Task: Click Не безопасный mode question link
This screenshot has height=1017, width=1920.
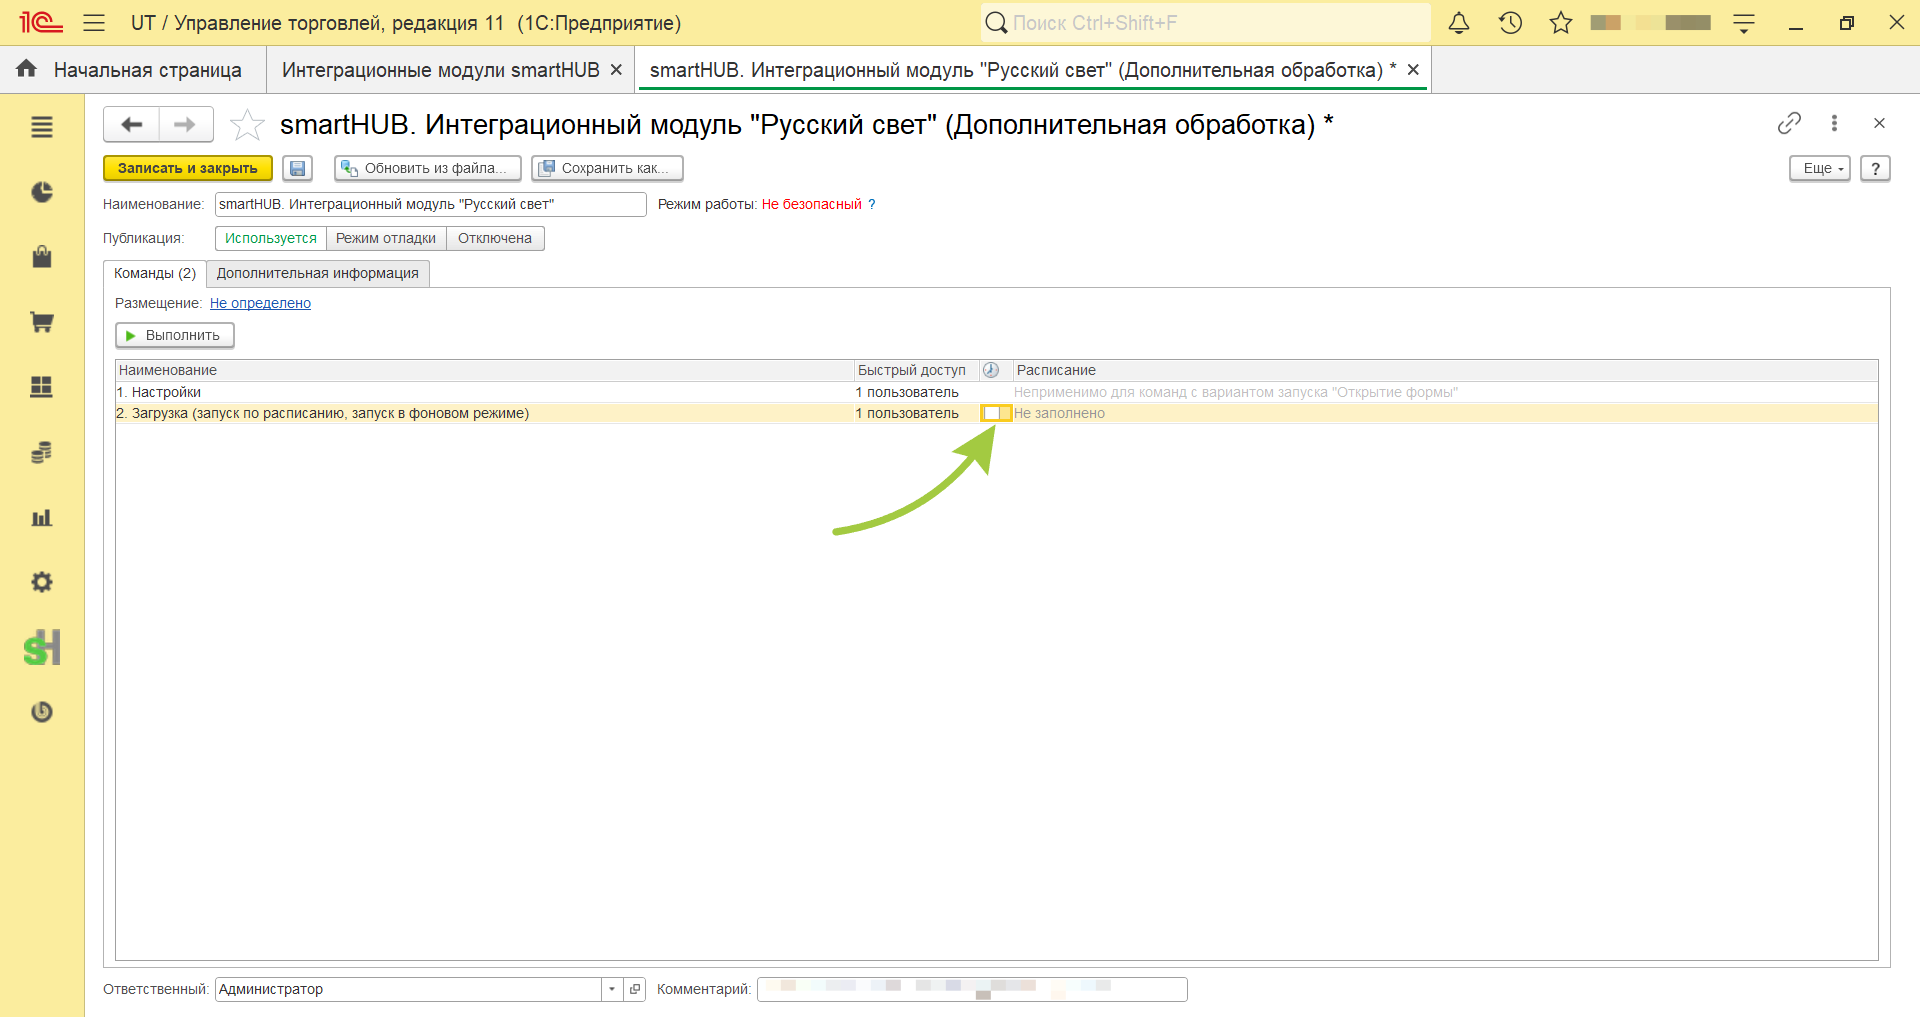Action: click(x=871, y=204)
